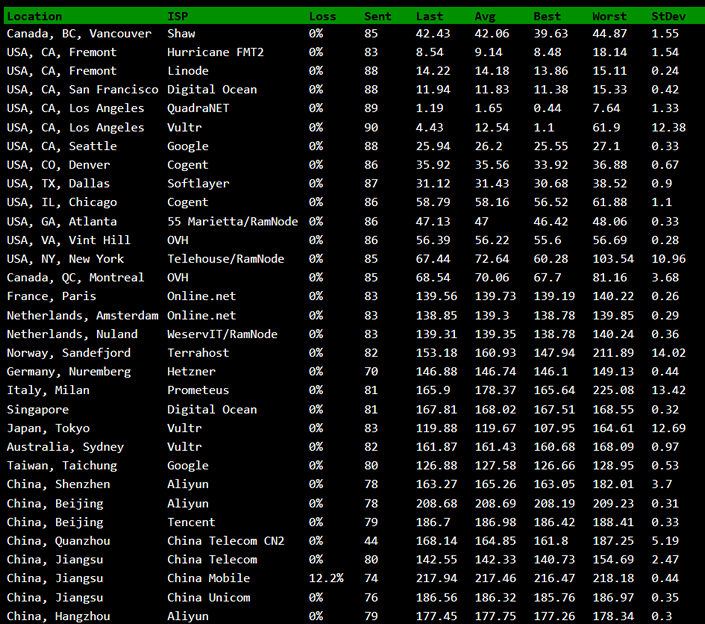Click the Last column header
Image resolution: width=705 pixels, height=624 pixels.
click(x=429, y=17)
